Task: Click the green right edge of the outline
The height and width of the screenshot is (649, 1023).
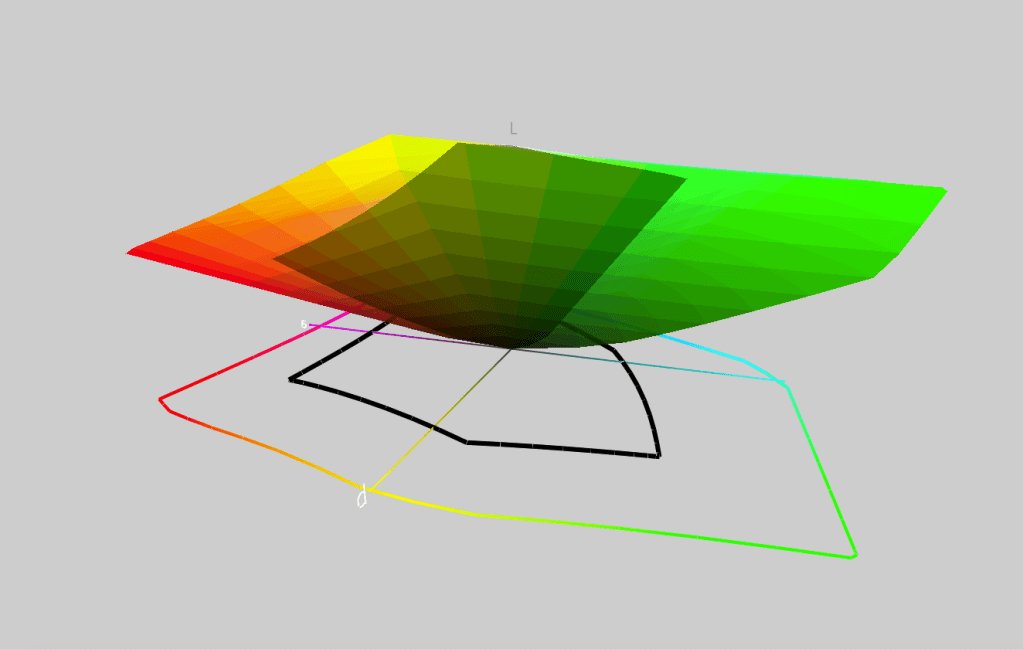Action: click(822, 472)
